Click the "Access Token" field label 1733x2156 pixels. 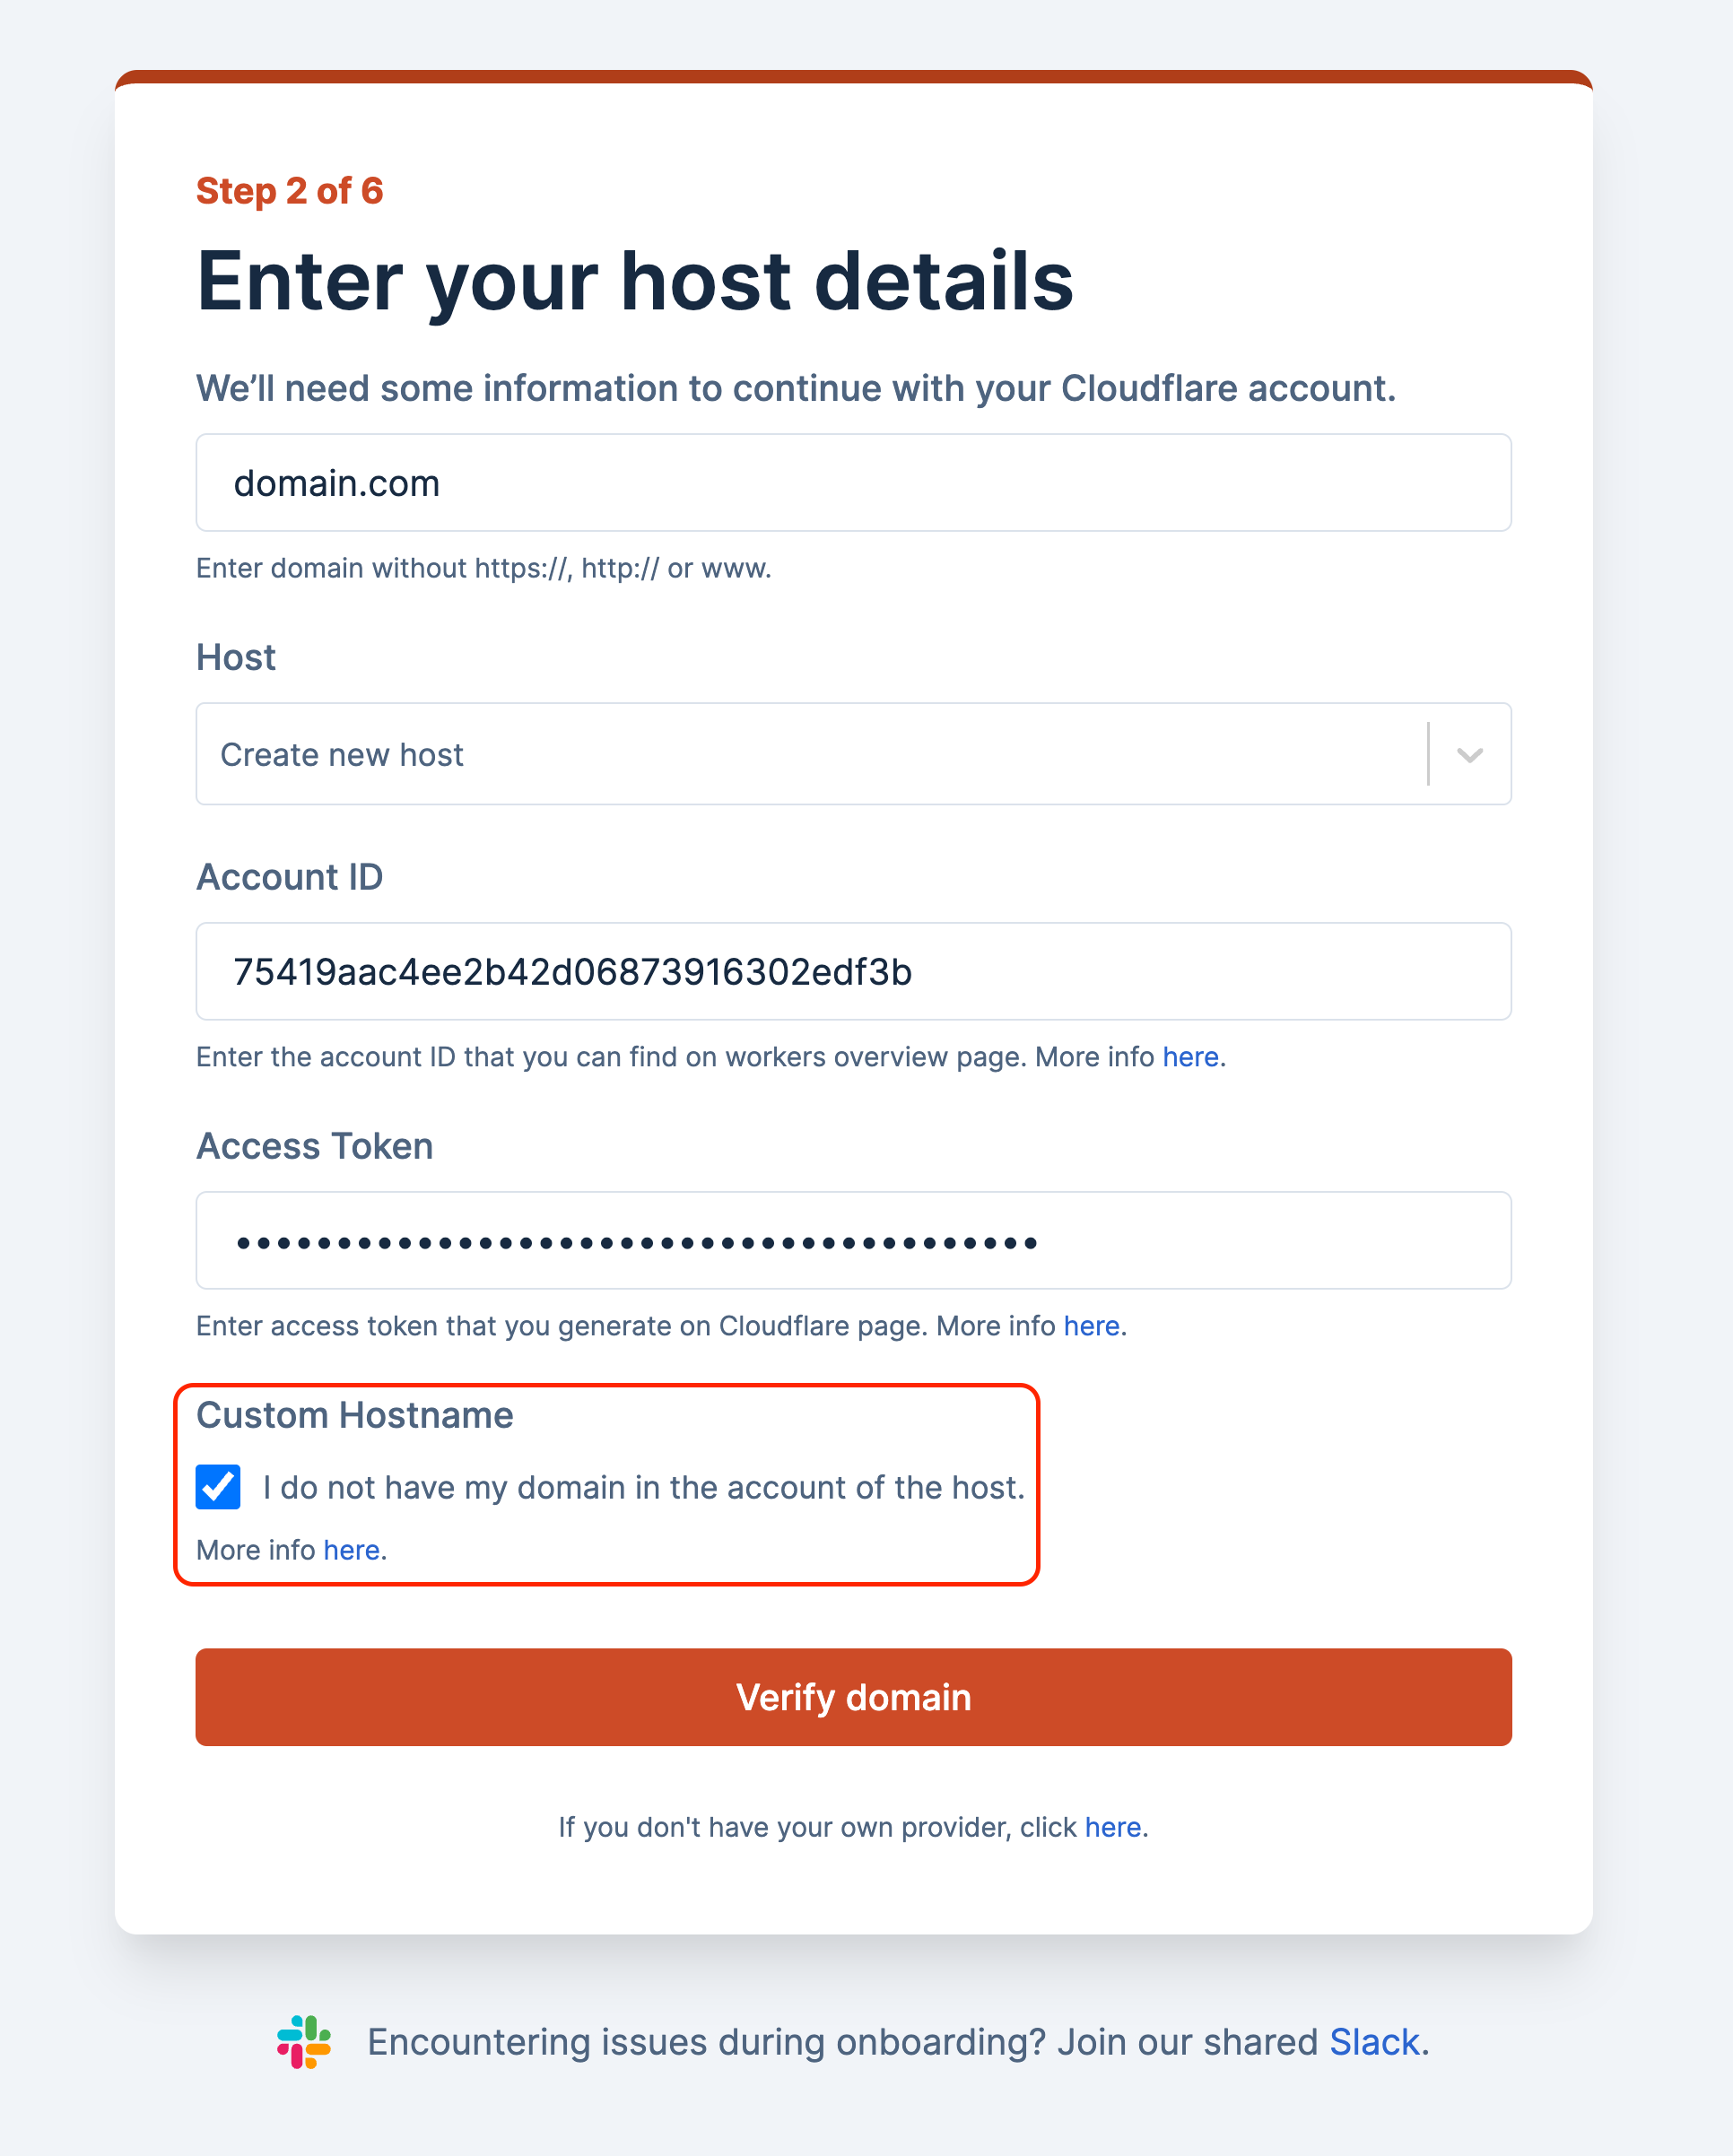tap(315, 1146)
